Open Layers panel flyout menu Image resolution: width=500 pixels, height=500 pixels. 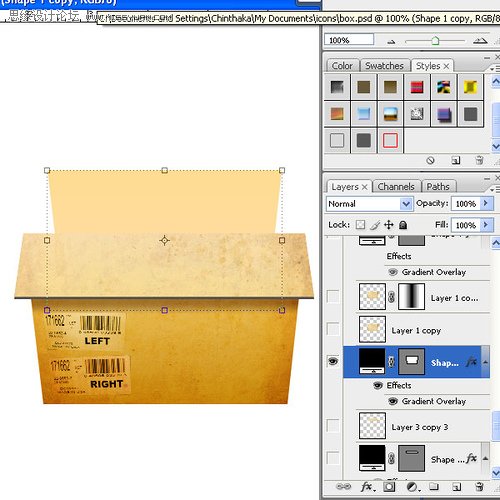click(495, 189)
